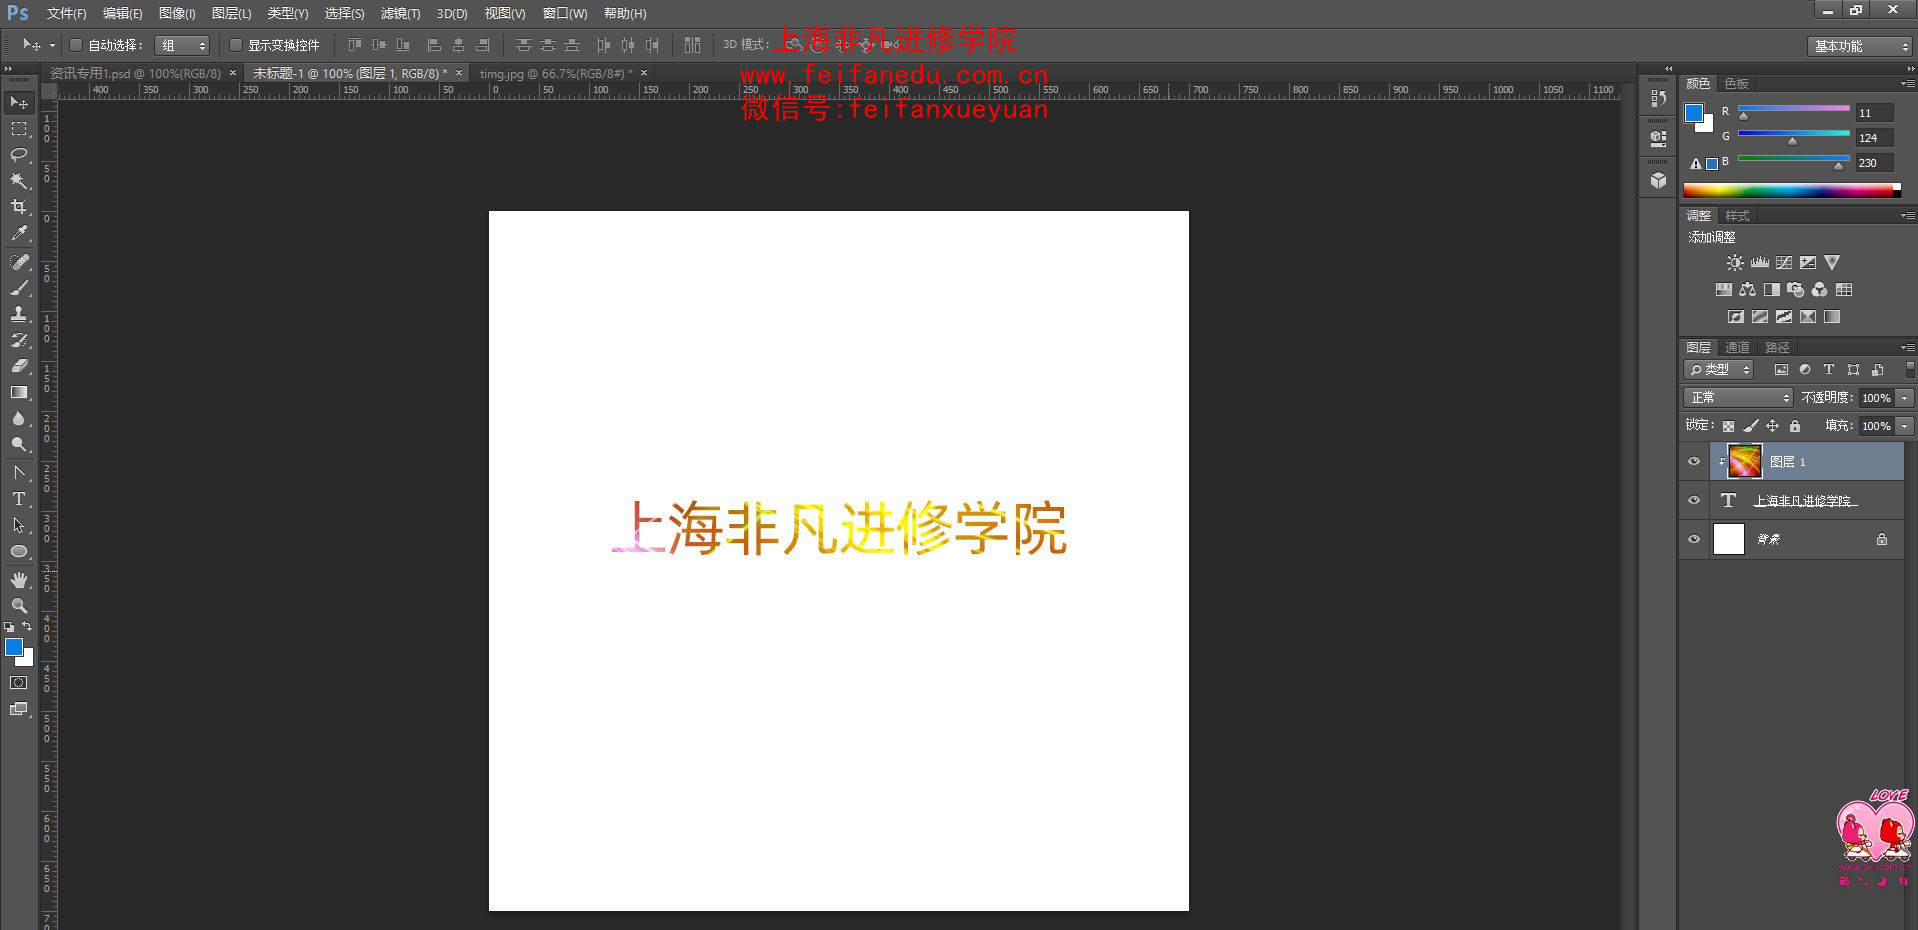Click the foreground color swatch in toolbox
The width and height of the screenshot is (1918, 930).
coord(14,647)
